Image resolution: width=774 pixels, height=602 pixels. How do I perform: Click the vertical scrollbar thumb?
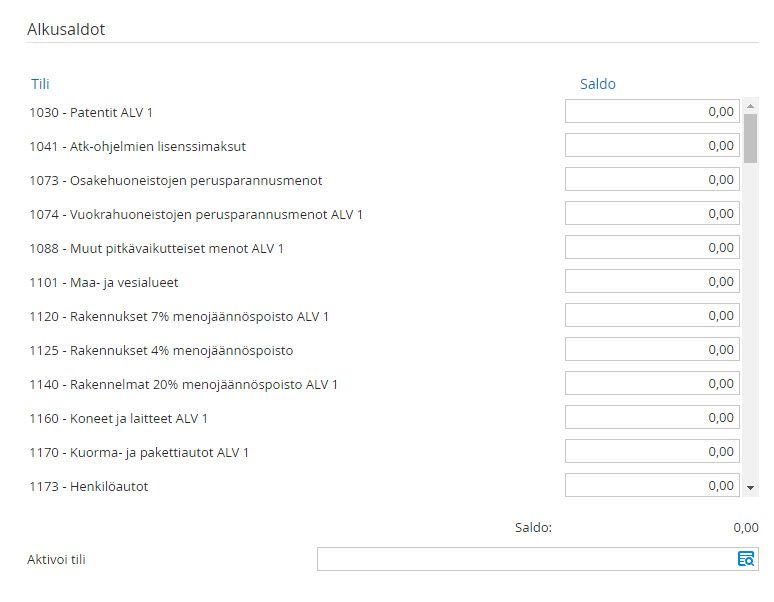click(x=750, y=138)
